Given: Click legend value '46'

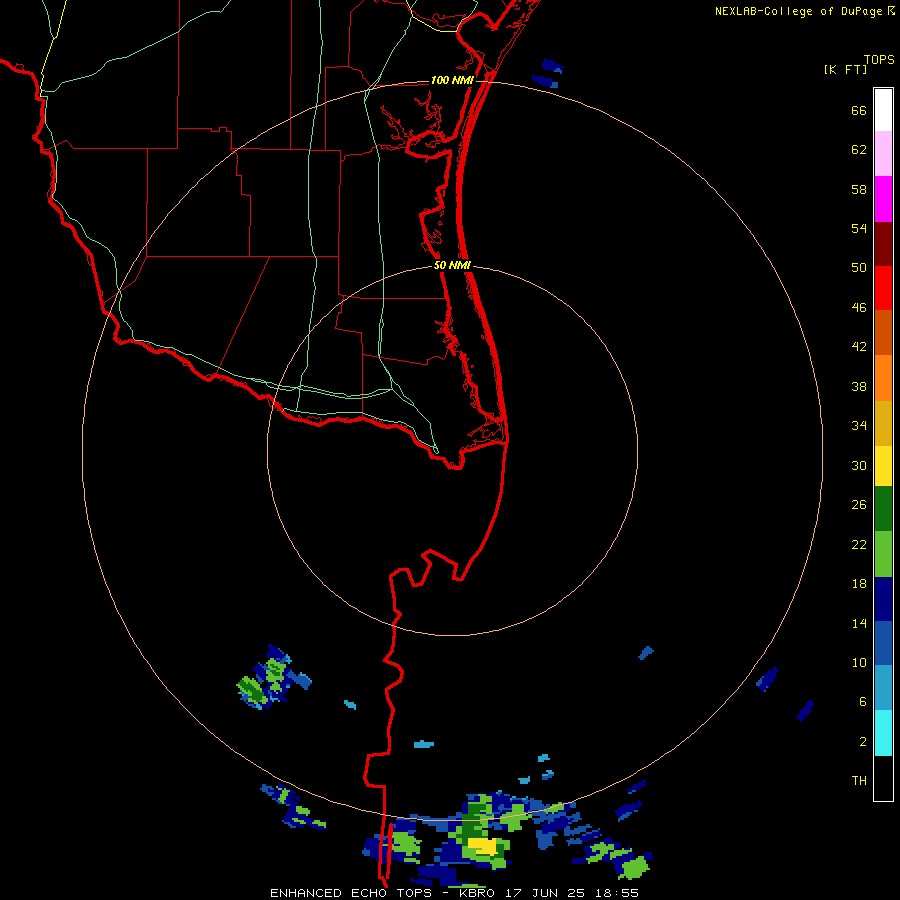Looking at the screenshot, I should (859, 308).
